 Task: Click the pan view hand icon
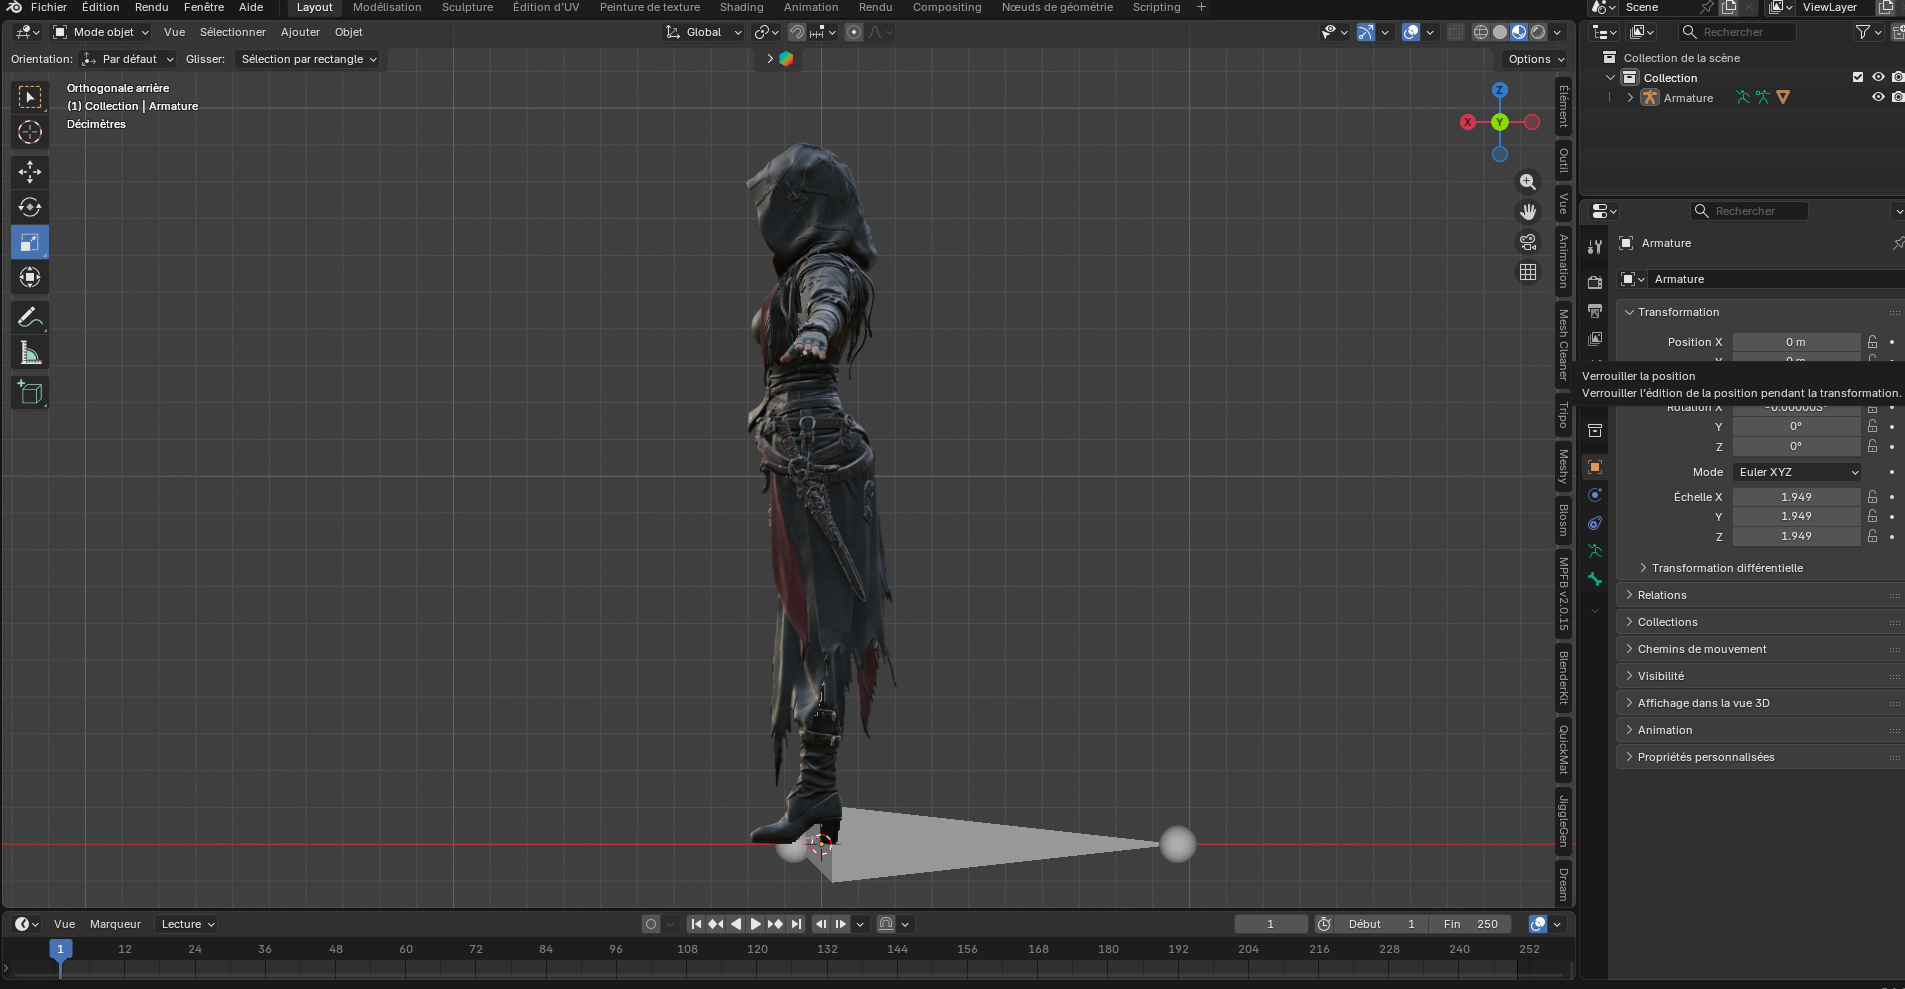[1528, 212]
